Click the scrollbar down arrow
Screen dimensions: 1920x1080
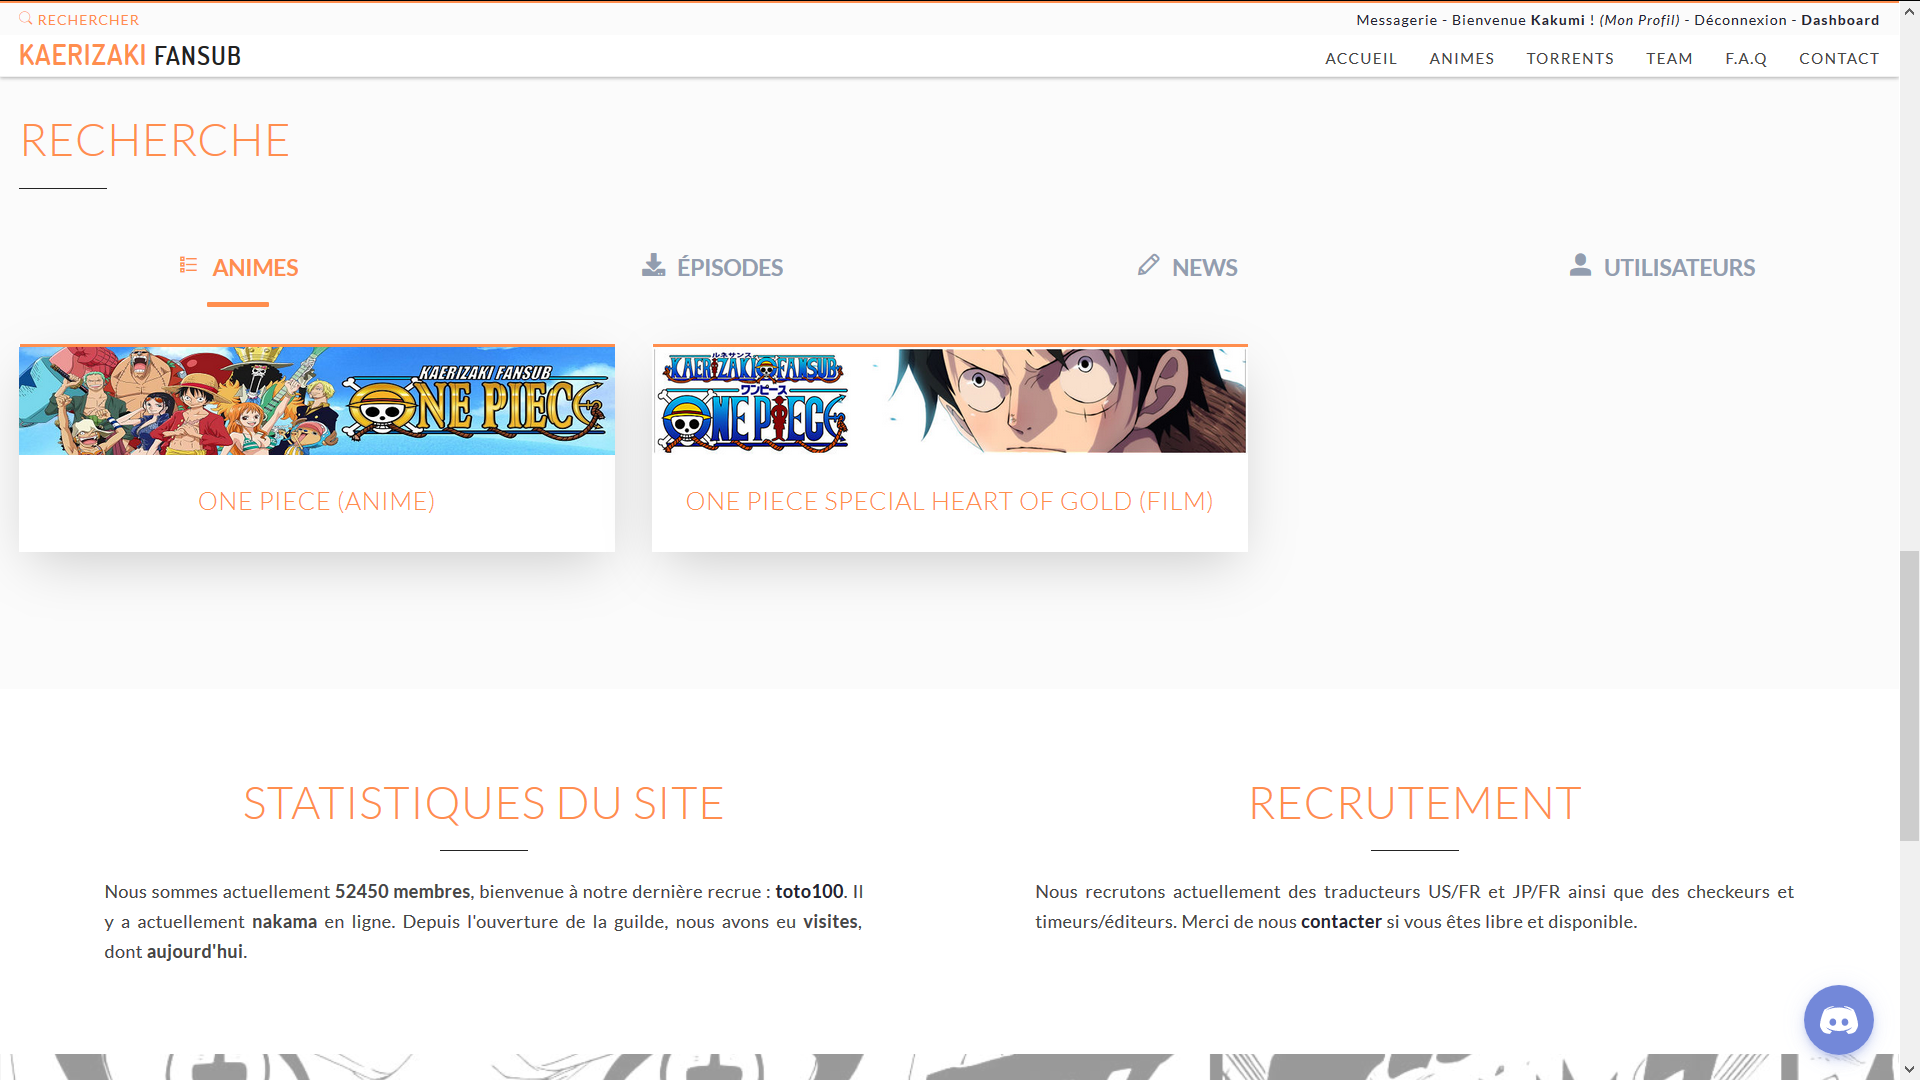[x=1909, y=1070]
